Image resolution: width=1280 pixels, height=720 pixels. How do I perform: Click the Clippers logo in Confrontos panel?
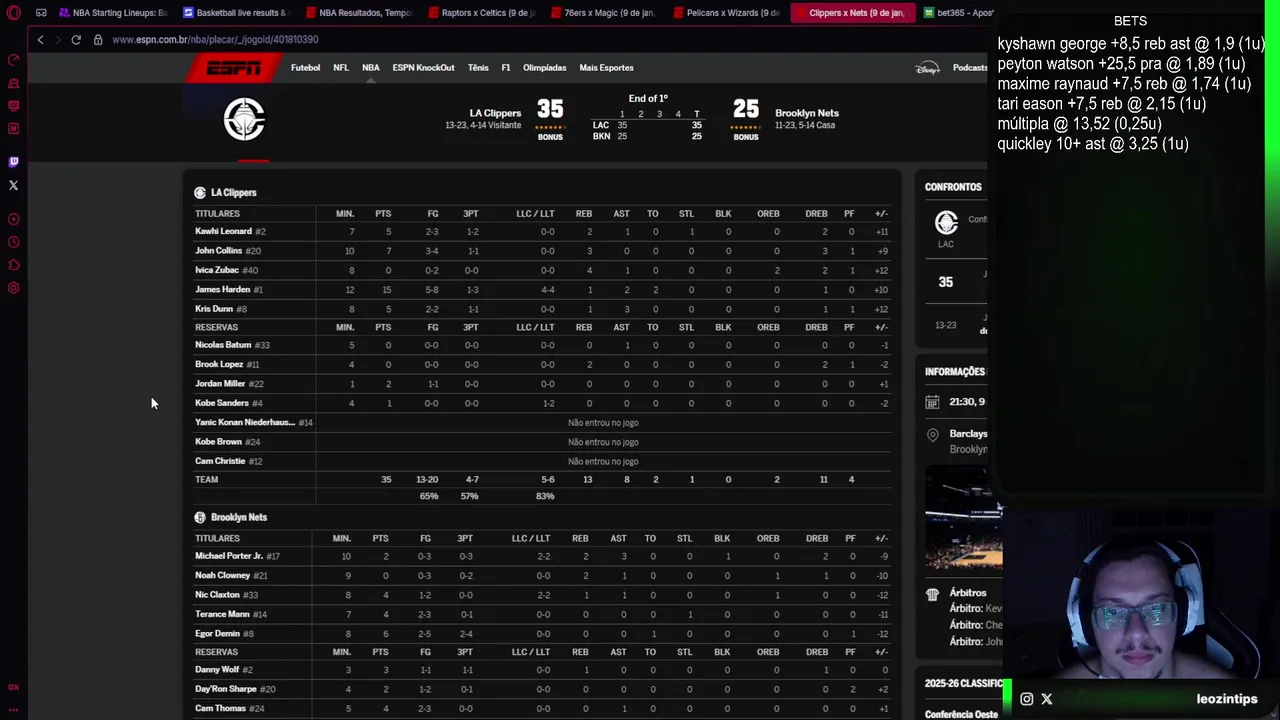946,222
